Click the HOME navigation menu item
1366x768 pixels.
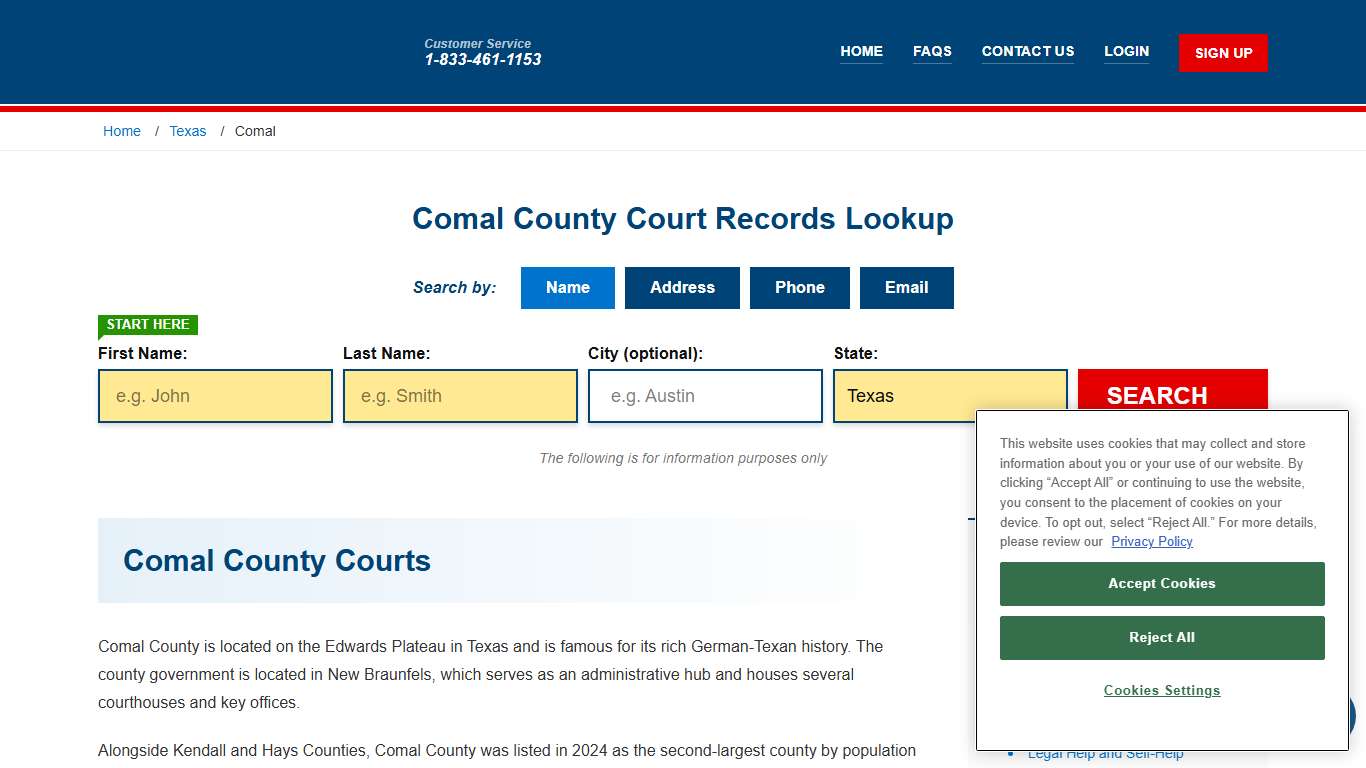point(861,51)
